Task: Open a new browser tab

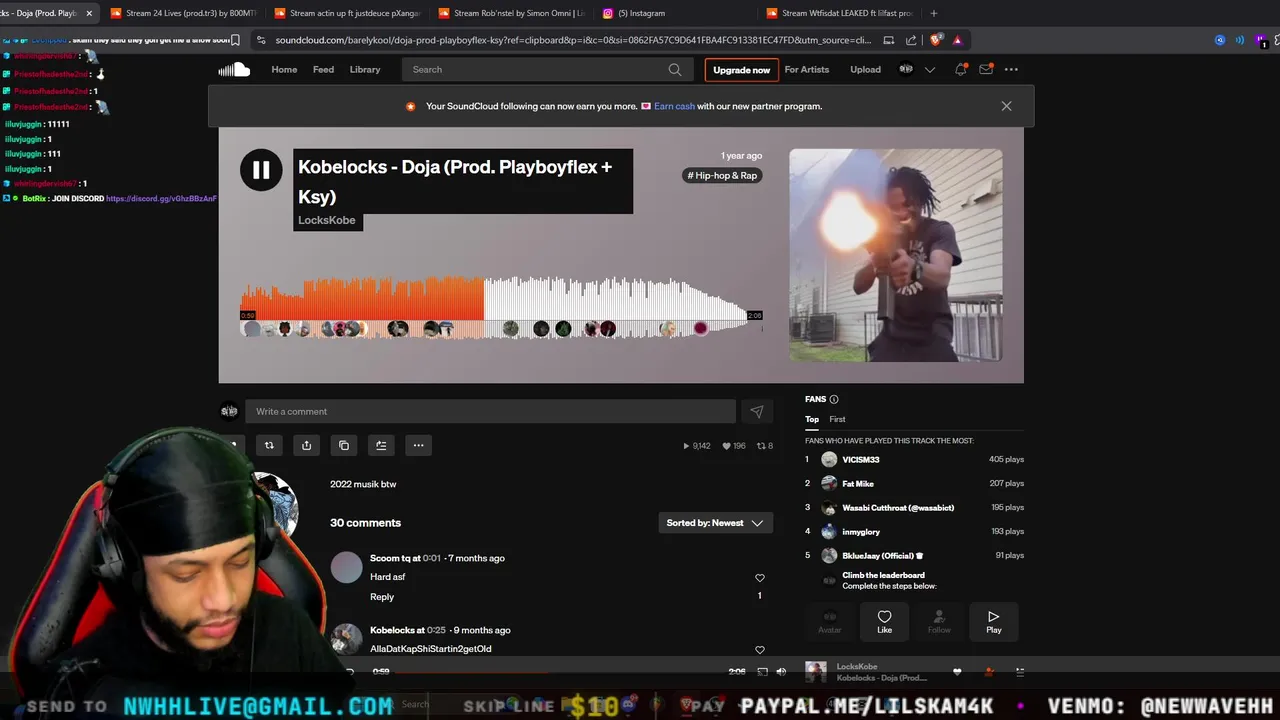Action: tap(934, 13)
